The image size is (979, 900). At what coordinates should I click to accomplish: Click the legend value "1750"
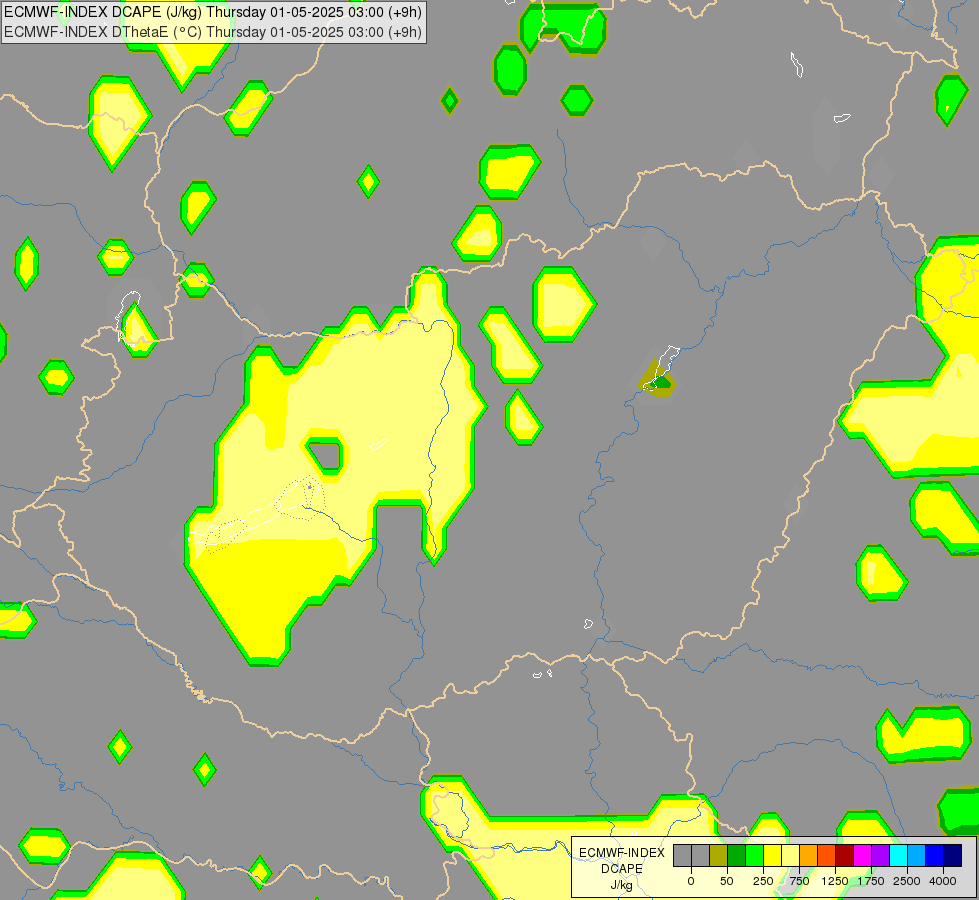pos(871,881)
